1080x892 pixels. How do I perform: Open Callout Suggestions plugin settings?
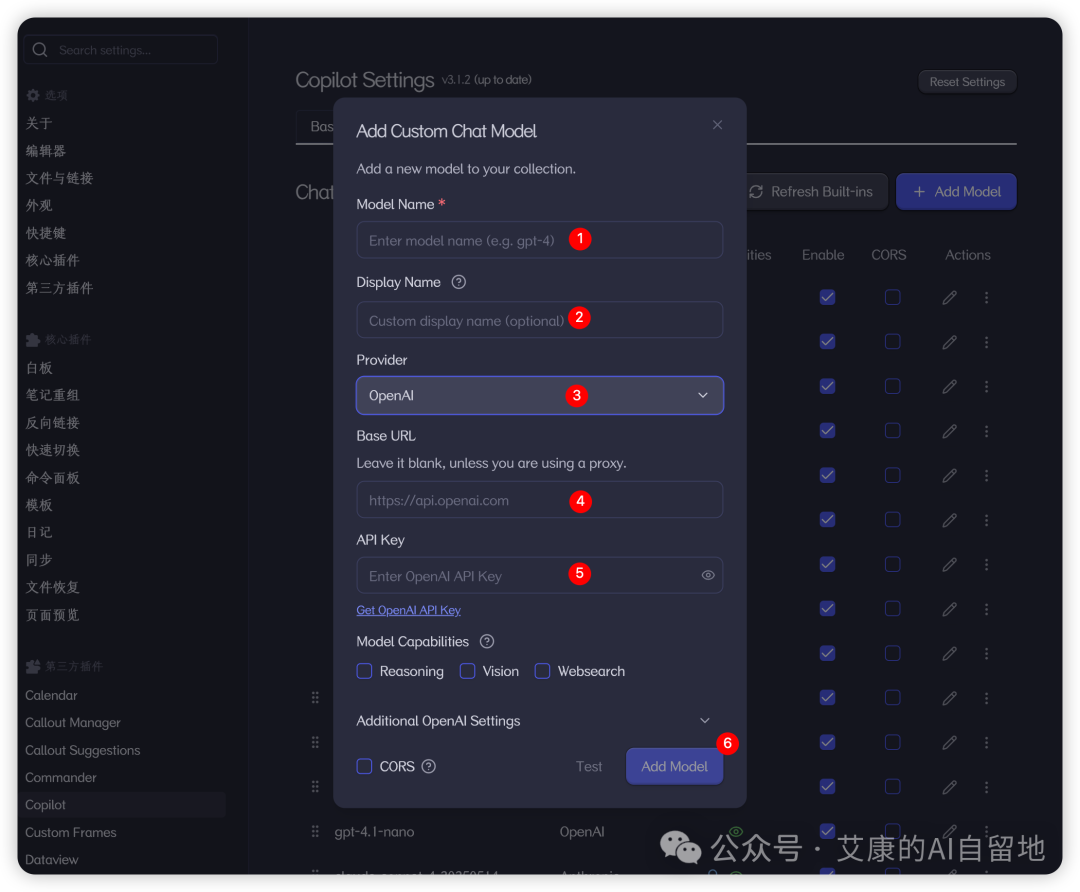[x=83, y=750]
